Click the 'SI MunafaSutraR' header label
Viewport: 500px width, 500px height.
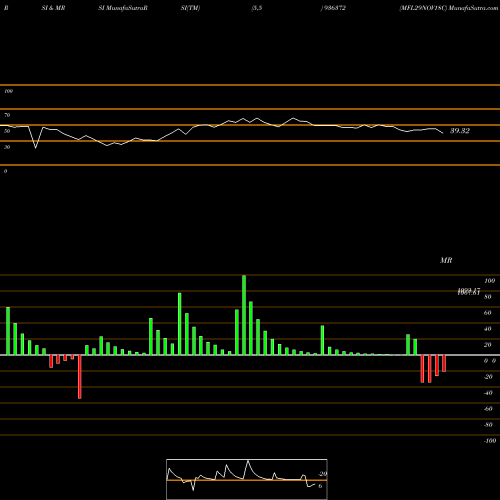[123, 8]
